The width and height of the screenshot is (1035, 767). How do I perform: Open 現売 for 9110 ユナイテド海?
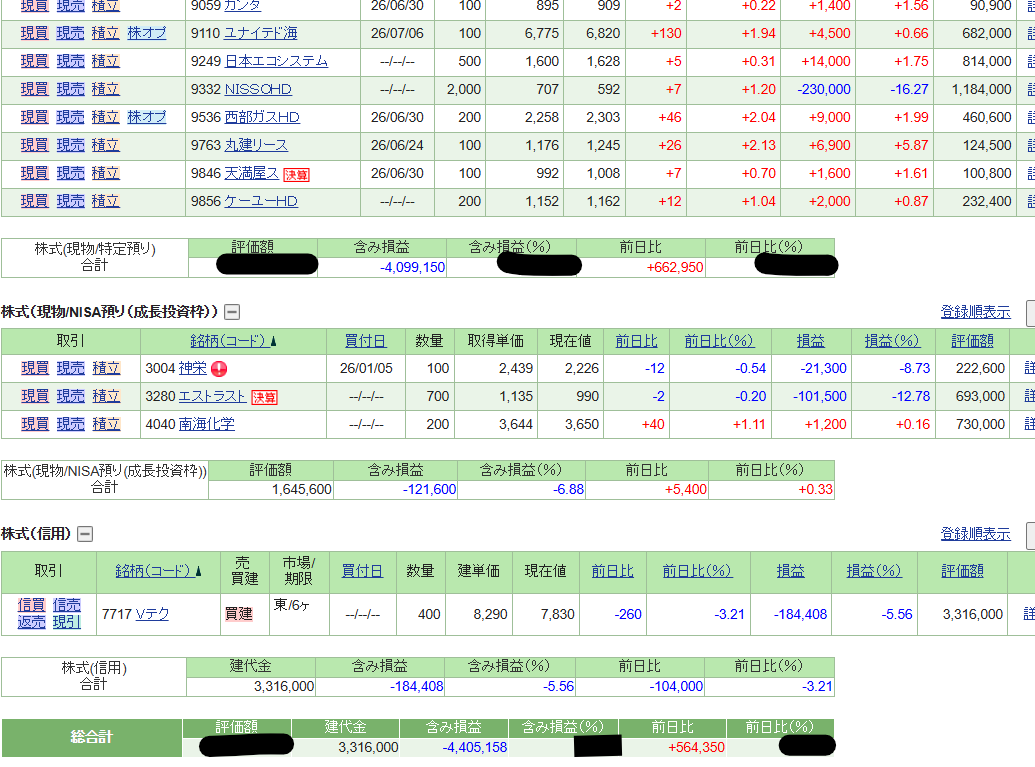(x=70, y=33)
